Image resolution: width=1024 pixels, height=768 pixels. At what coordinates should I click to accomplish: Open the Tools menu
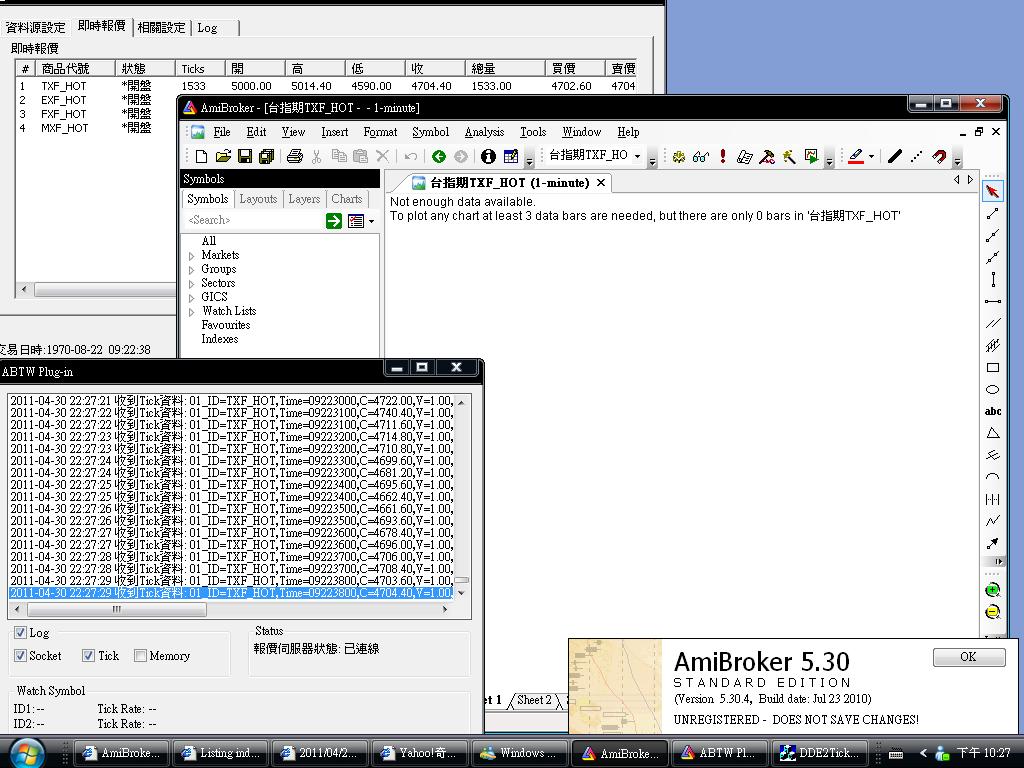[533, 132]
